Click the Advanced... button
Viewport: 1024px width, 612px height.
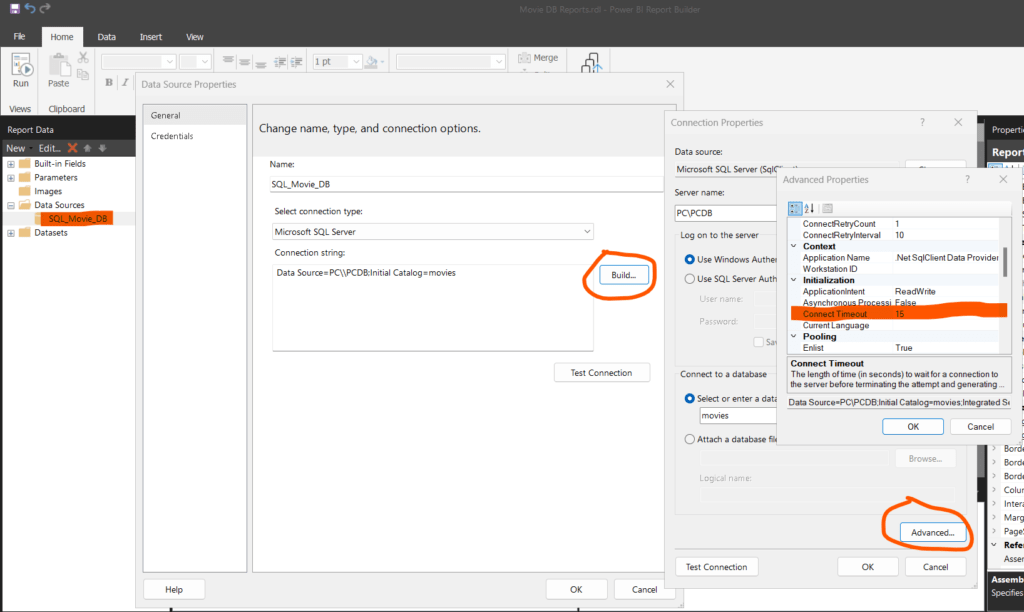tap(933, 532)
